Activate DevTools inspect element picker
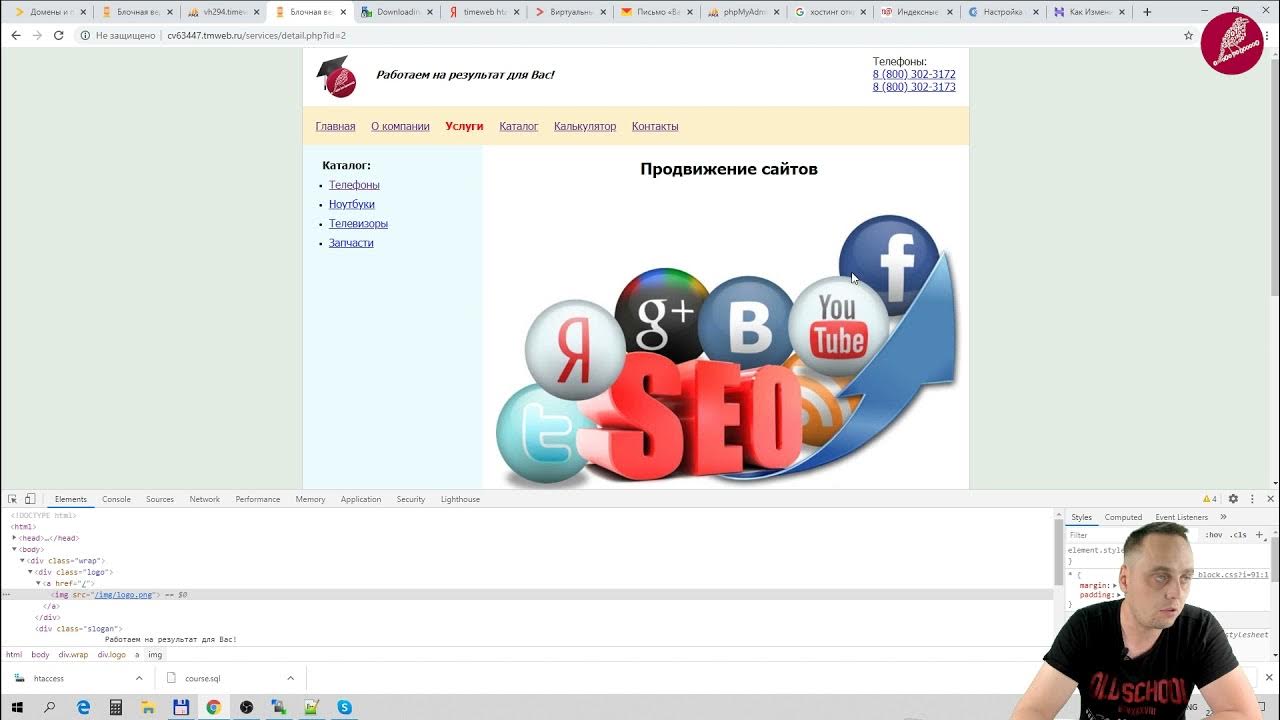The image size is (1280, 720). 12,499
